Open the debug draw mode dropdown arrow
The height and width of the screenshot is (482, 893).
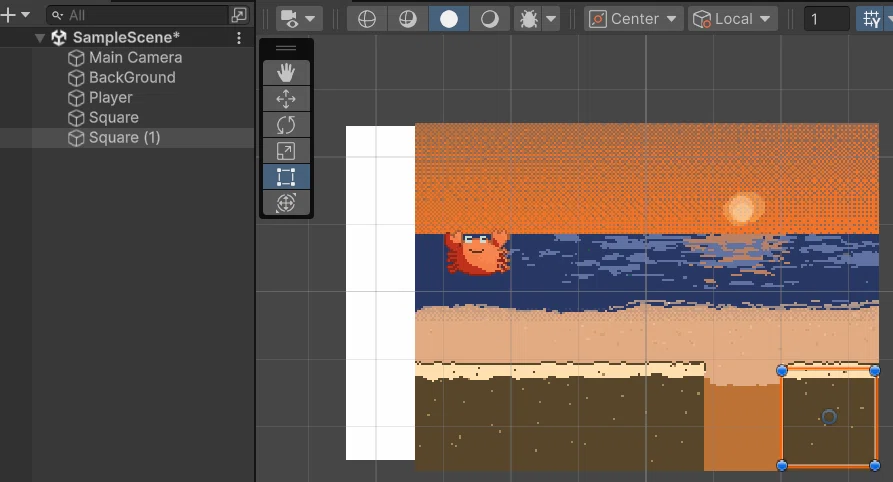pyautogui.click(x=551, y=19)
